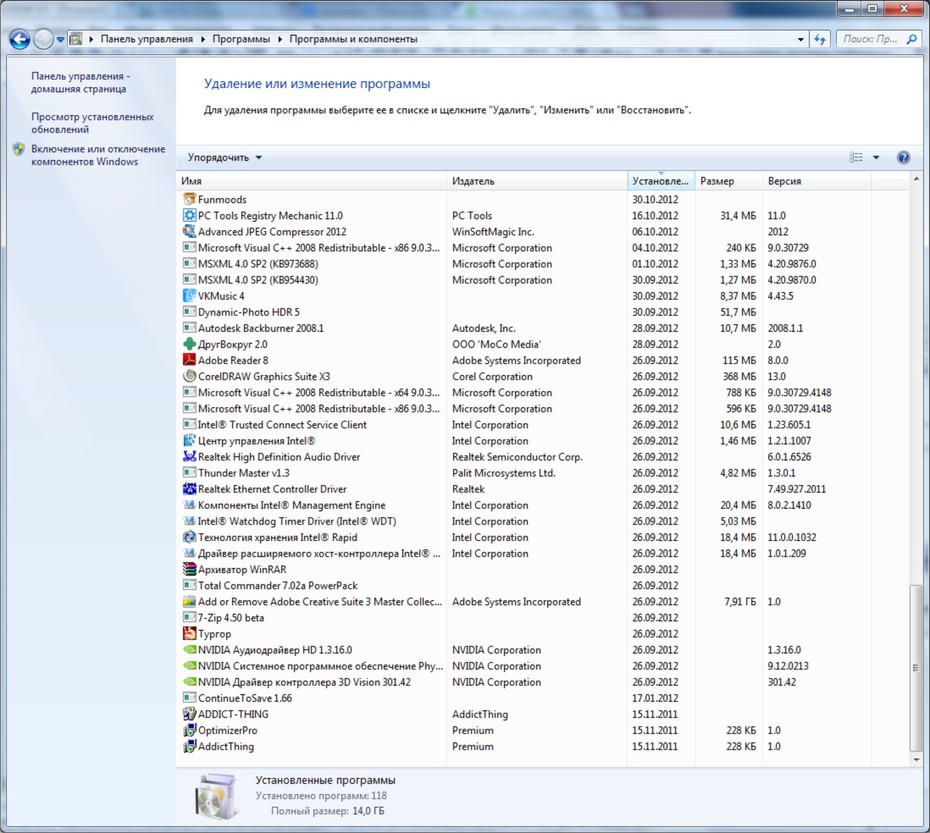The width and height of the screenshot is (930, 833).
Task: Click the NVIDIA Аудиодрайвер HD icon
Action: [189, 650]
